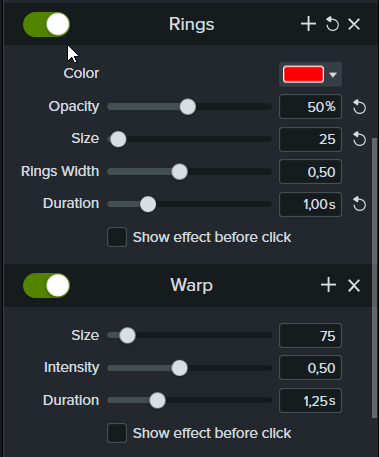Click the Warp Duration field showing 1,25s
This screenshot has height=457, width=379.
310,401
